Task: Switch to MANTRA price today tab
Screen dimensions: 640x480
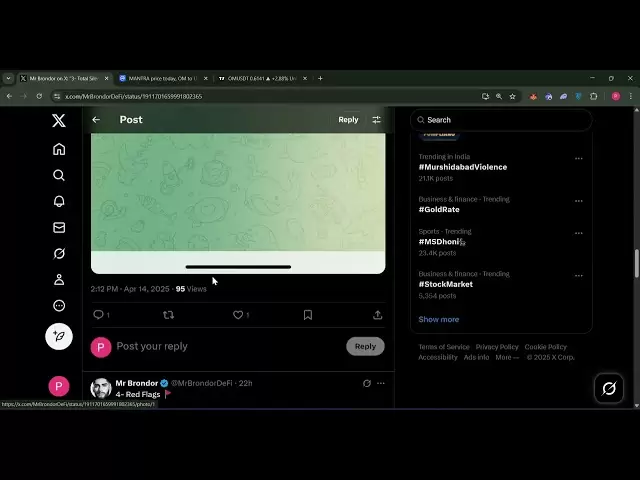Action: 163,78
